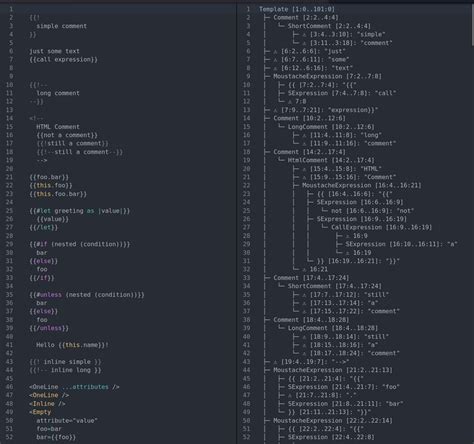This screenshot has height=444, width=474.
Task: Select the Template [1:0..101:0] root node
Action: click(x=297, y=9)
